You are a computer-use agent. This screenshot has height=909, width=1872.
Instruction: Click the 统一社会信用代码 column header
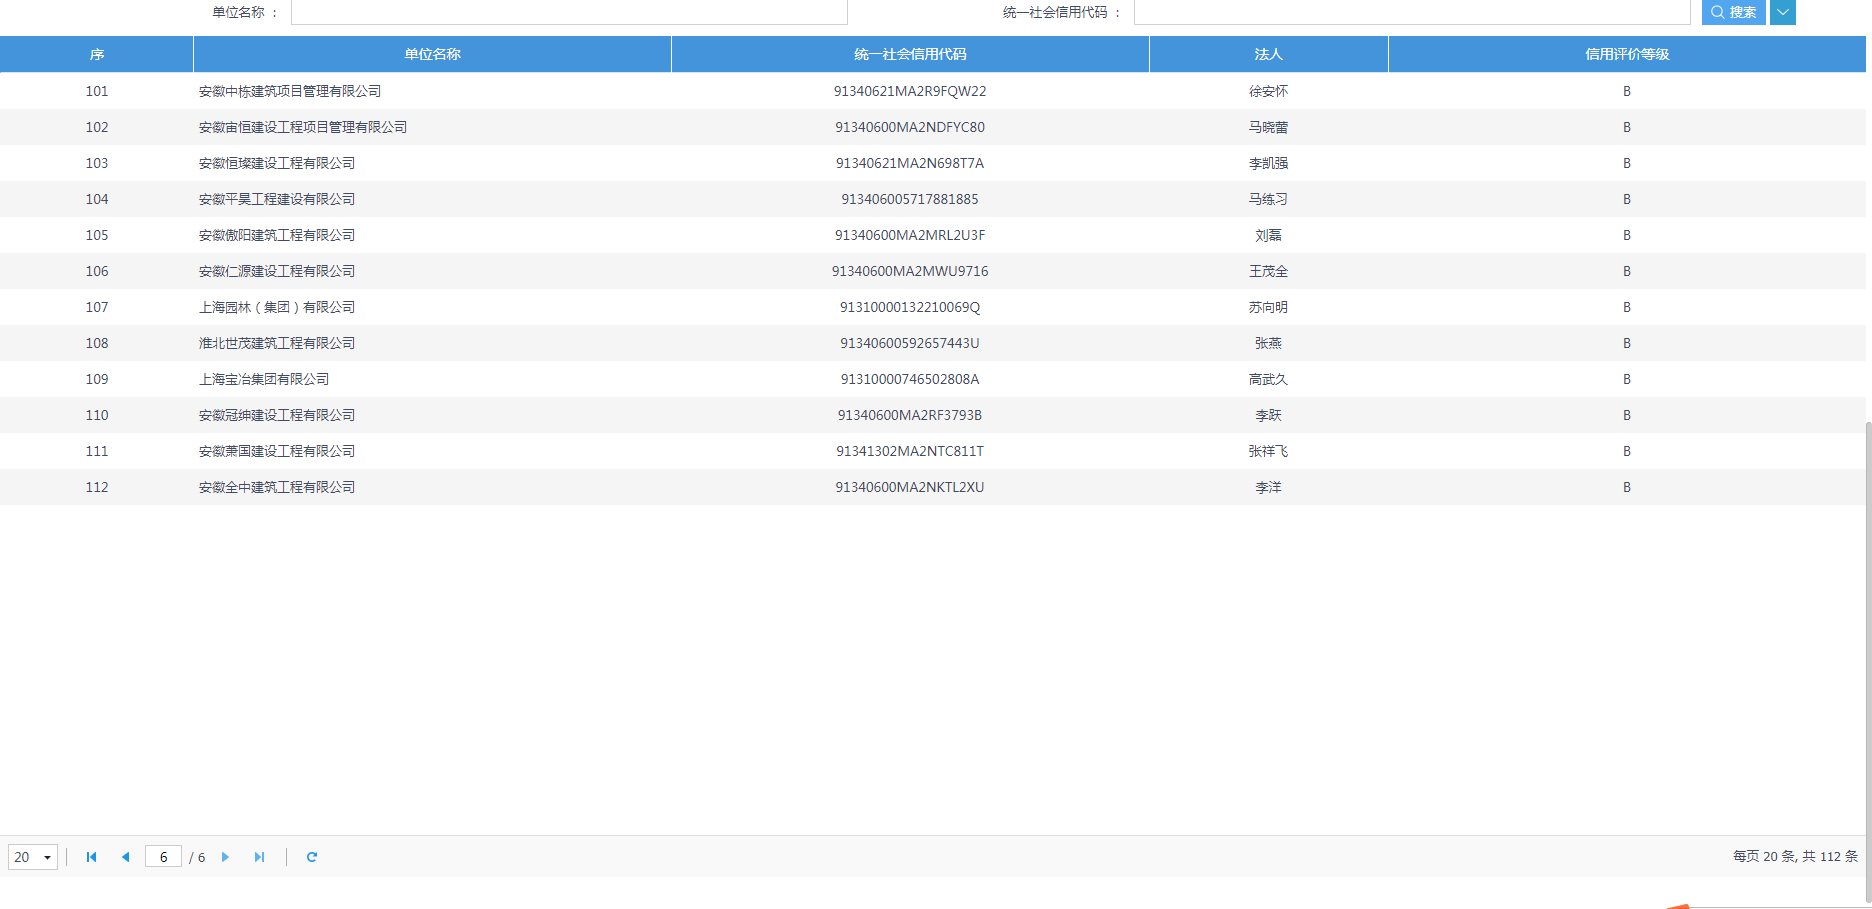pyautogui.click(x=910, y=54)
